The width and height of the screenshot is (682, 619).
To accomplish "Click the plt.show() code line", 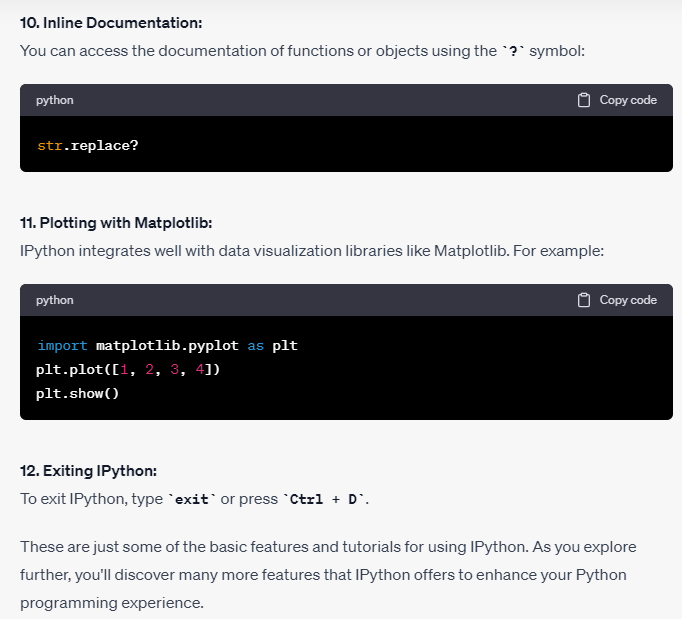I will tap(77, 394).
